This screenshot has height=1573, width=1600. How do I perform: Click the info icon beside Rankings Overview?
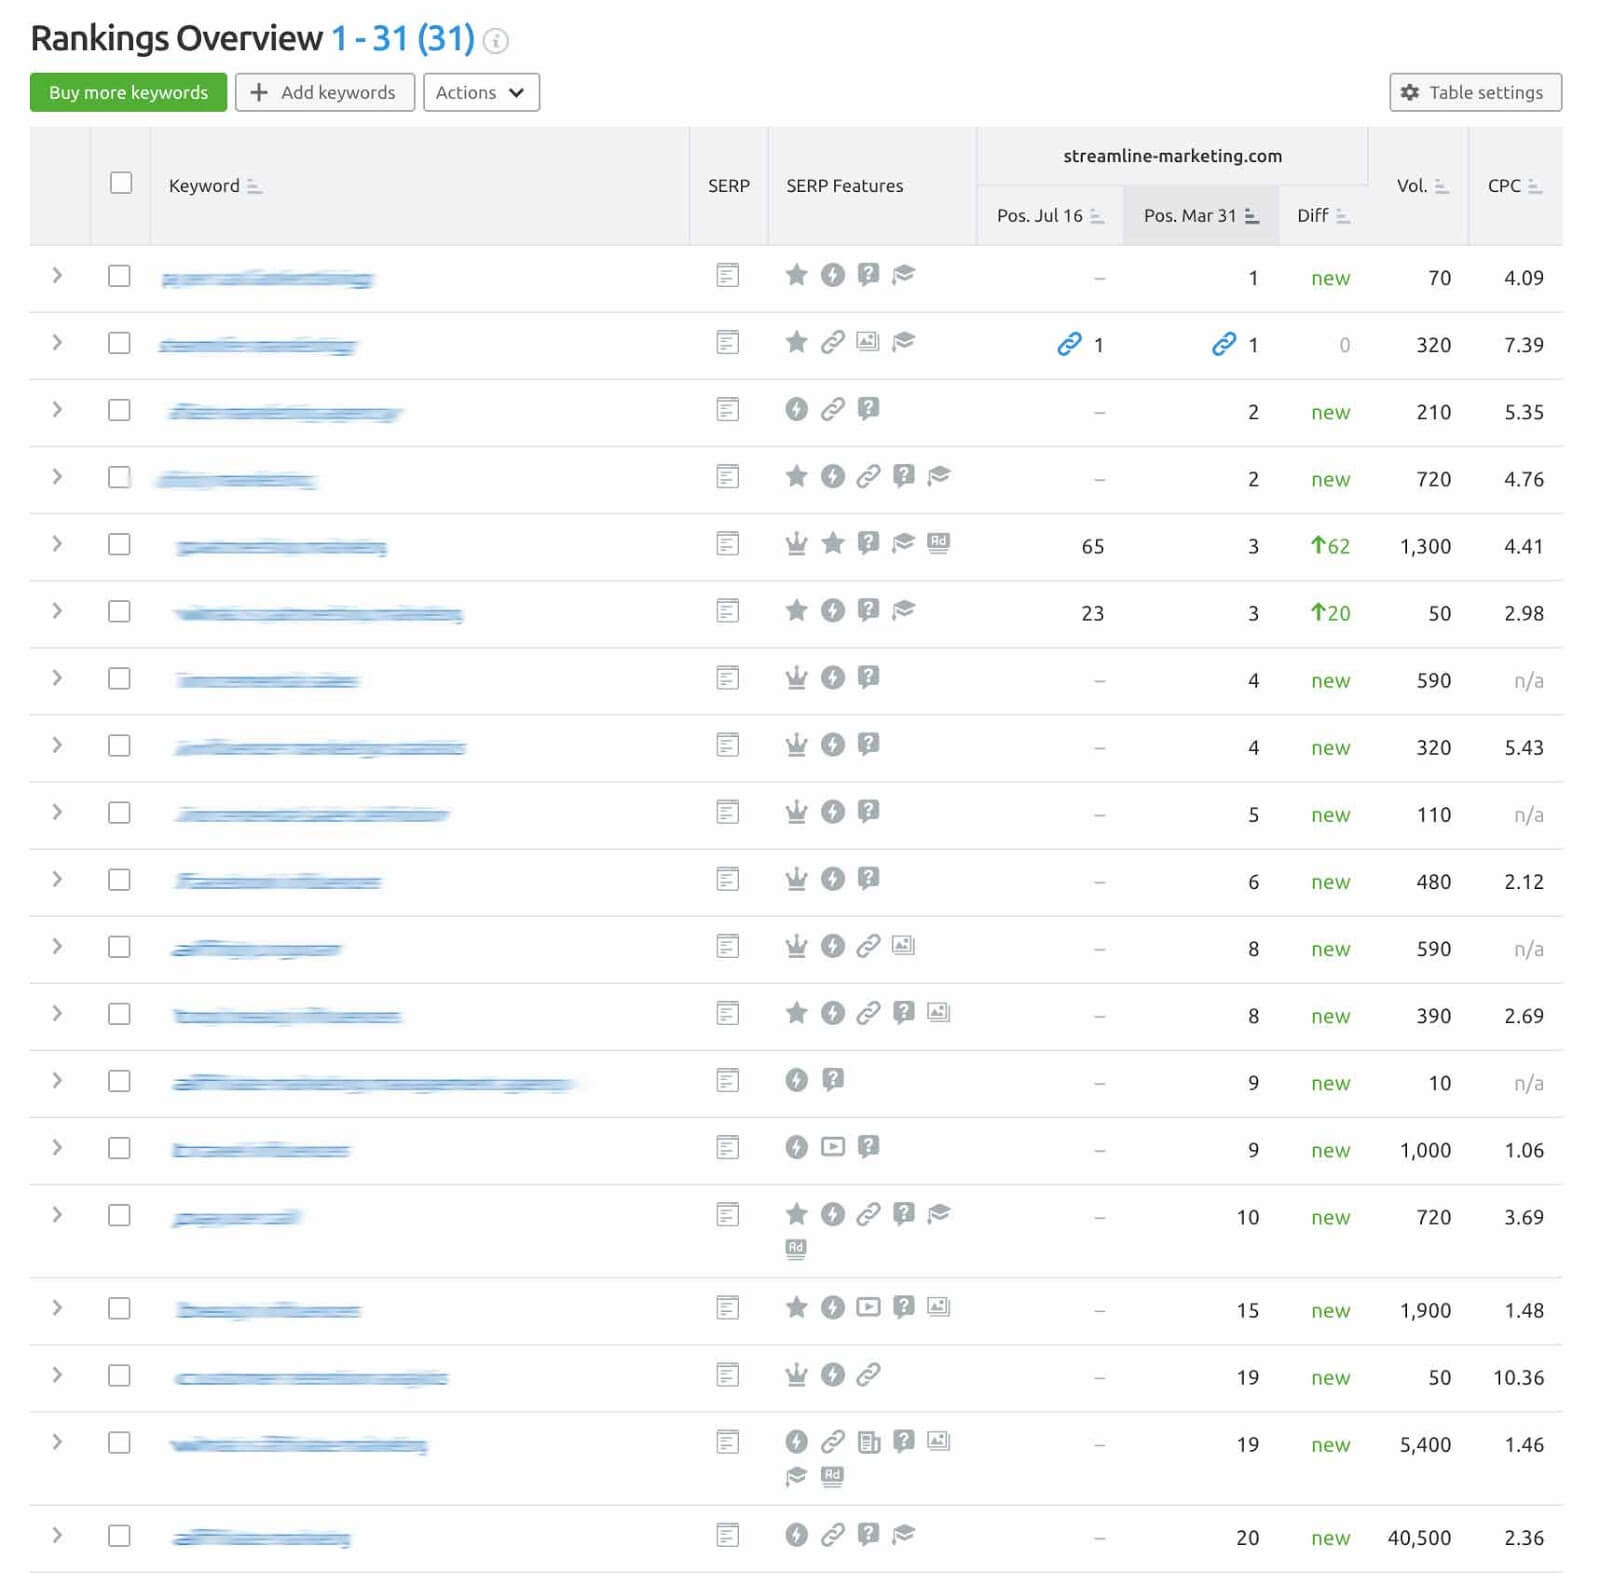[x=496, y=42]
